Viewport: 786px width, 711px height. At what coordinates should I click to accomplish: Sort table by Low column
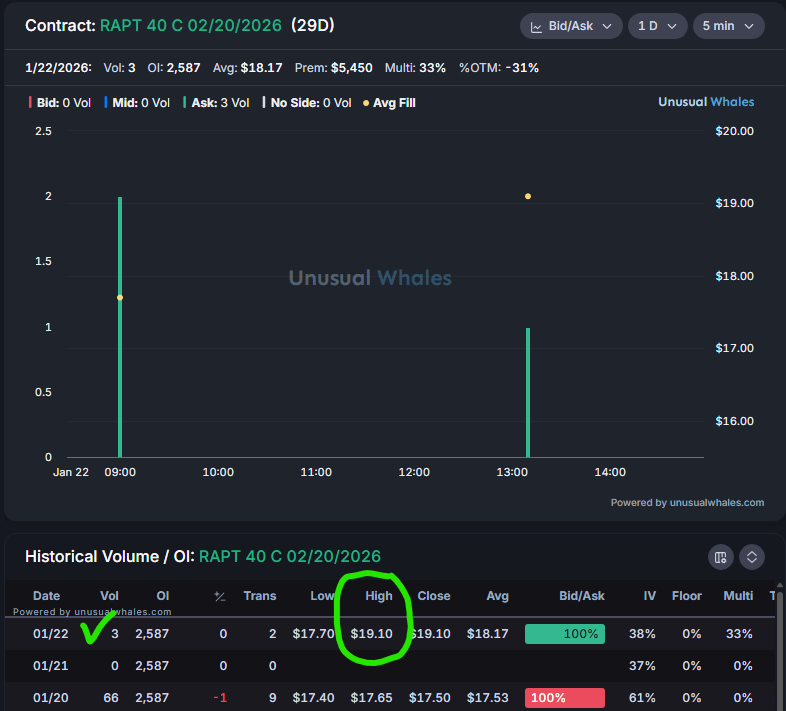[322, 596]
